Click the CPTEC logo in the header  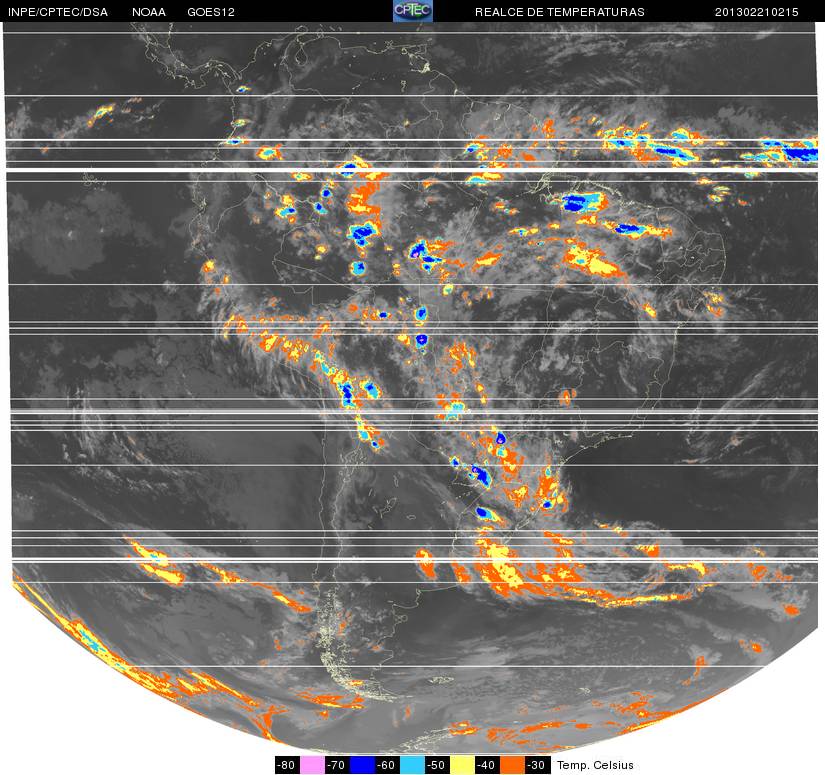413,11
